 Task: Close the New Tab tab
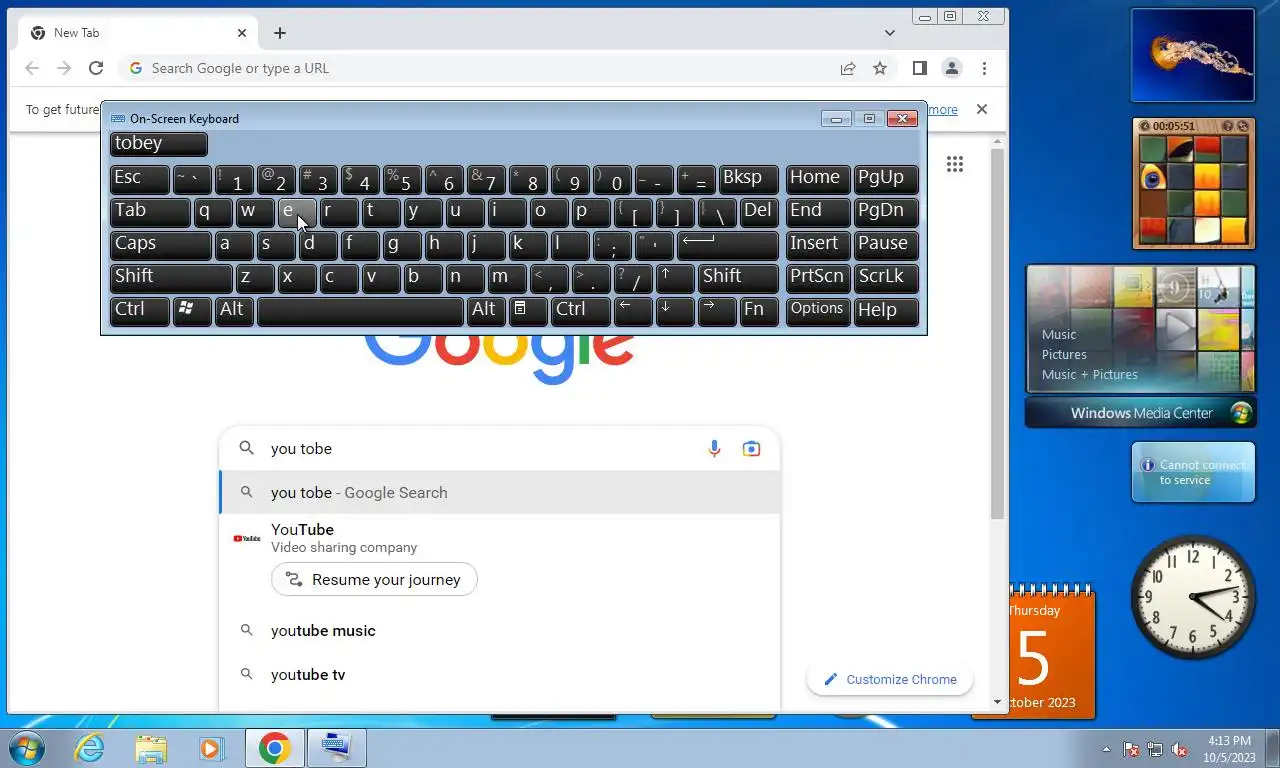[x=242, y=33]
